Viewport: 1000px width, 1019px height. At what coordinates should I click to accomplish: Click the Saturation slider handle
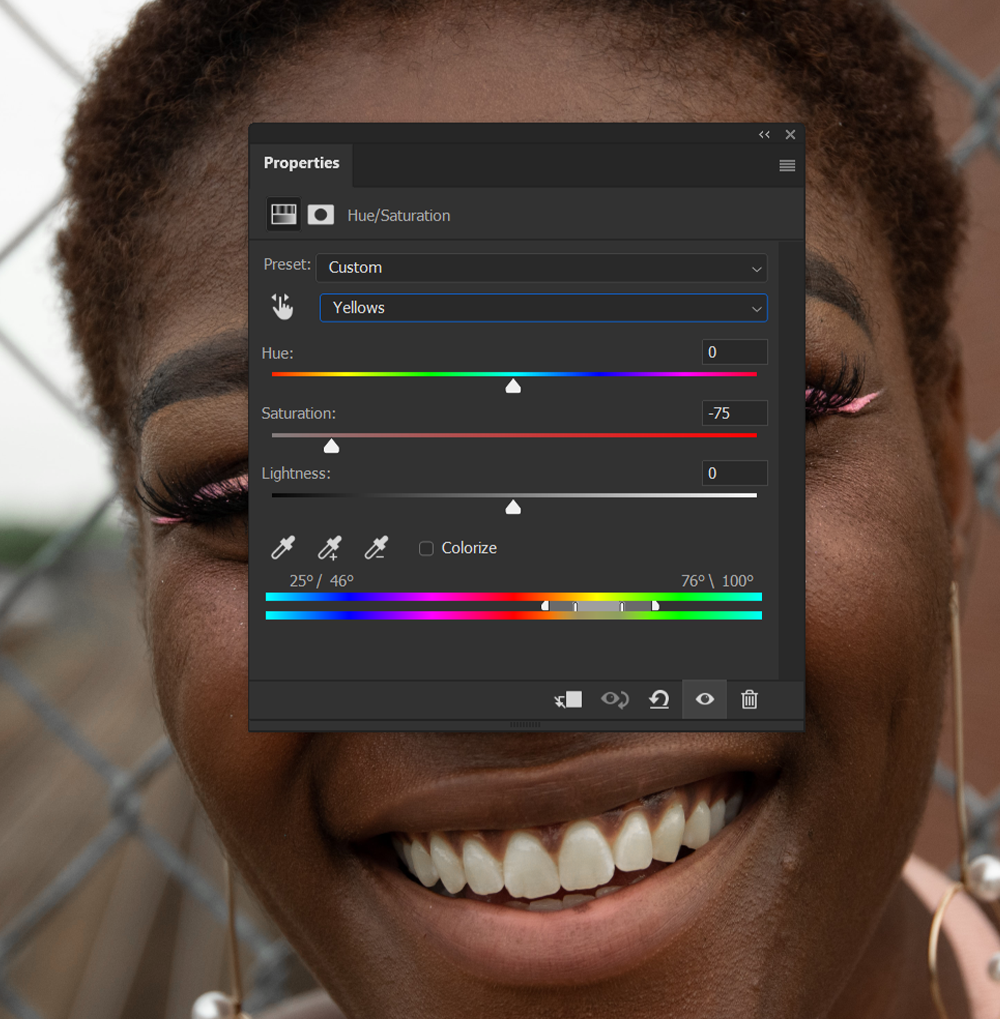[x=331, y=446]
